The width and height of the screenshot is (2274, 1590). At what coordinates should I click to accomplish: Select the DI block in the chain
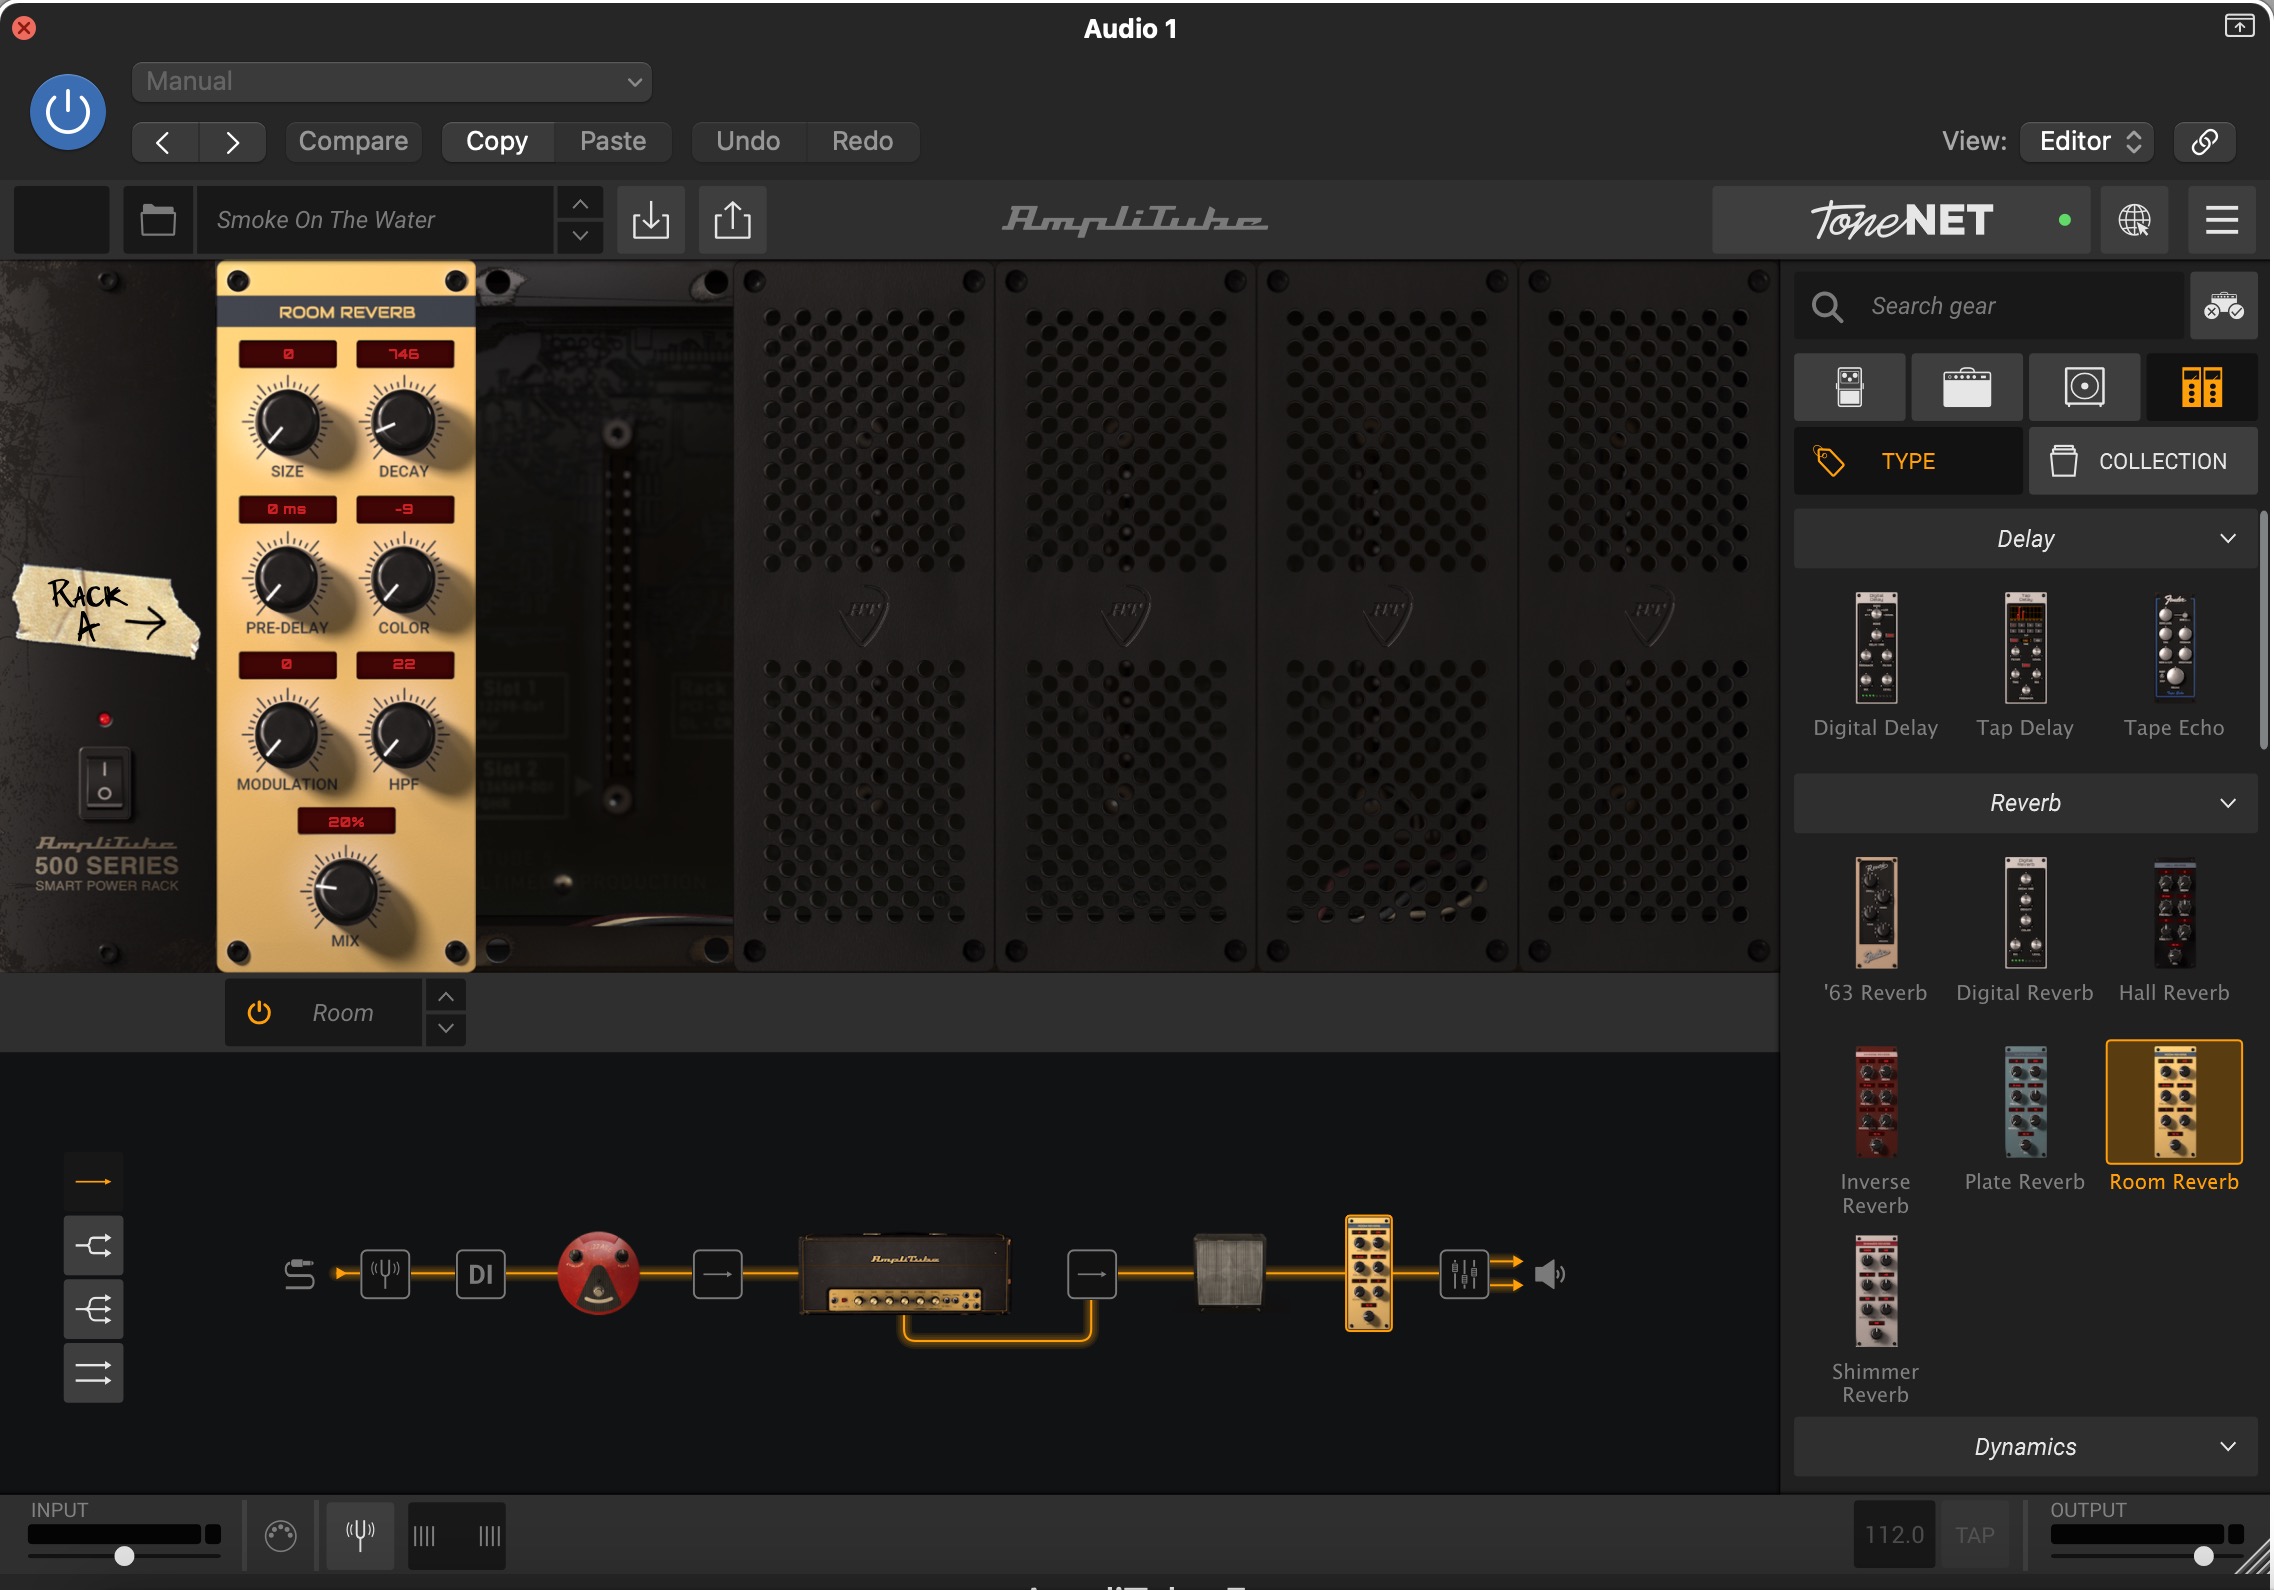(x=481, y=1273)
